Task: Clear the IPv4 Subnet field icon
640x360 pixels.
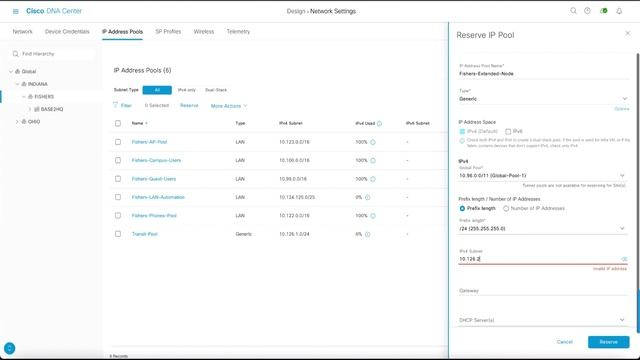Action: (624, 259)
